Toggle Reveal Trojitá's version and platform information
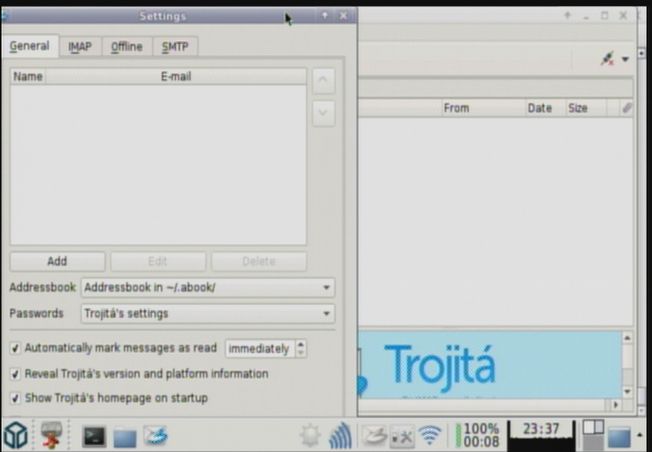Image resolution: width=652 pixels, height=452 pixels. [15, 374]
